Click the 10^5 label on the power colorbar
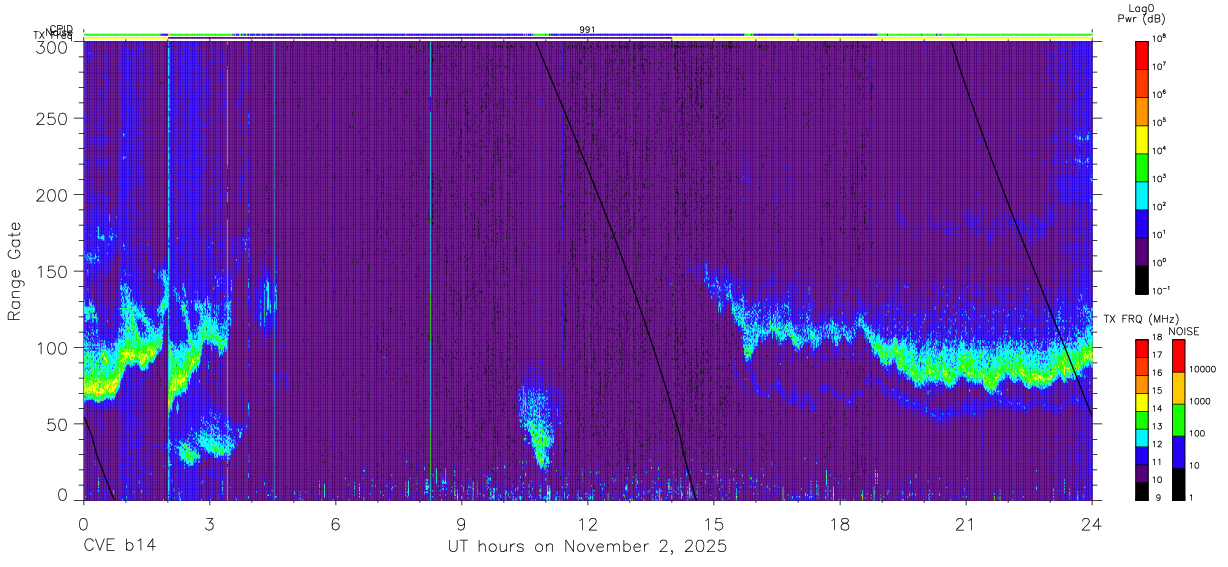 [1159, 122]
